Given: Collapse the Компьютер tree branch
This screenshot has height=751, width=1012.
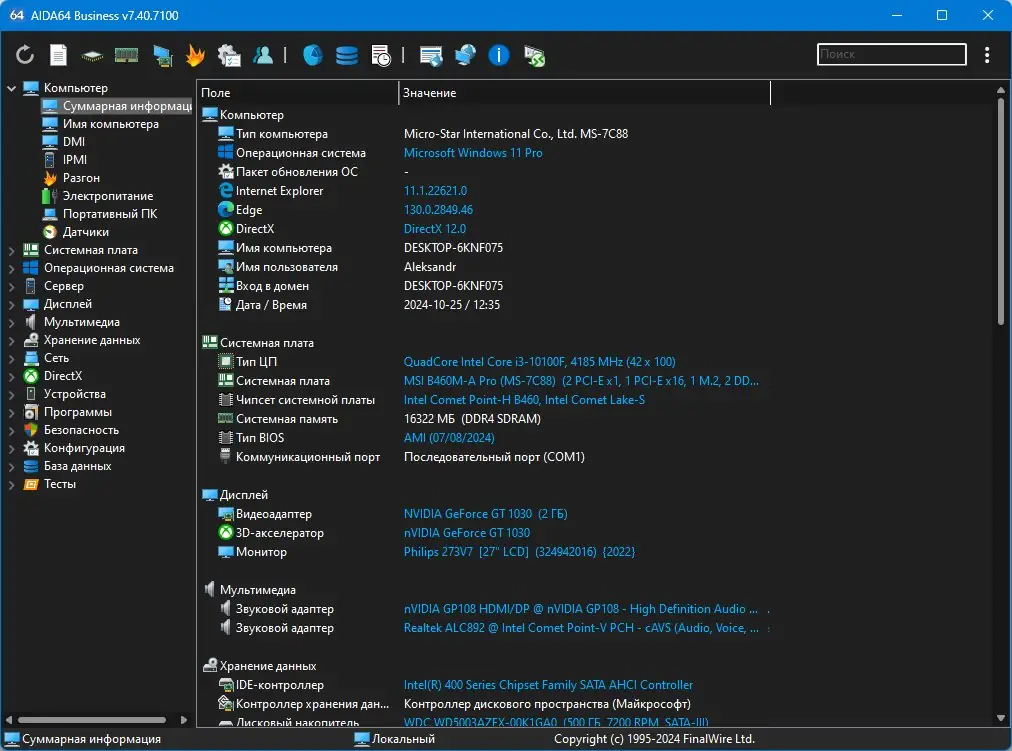Looking at the screenshot, I should pyautogui.click(x=9, y=87).
